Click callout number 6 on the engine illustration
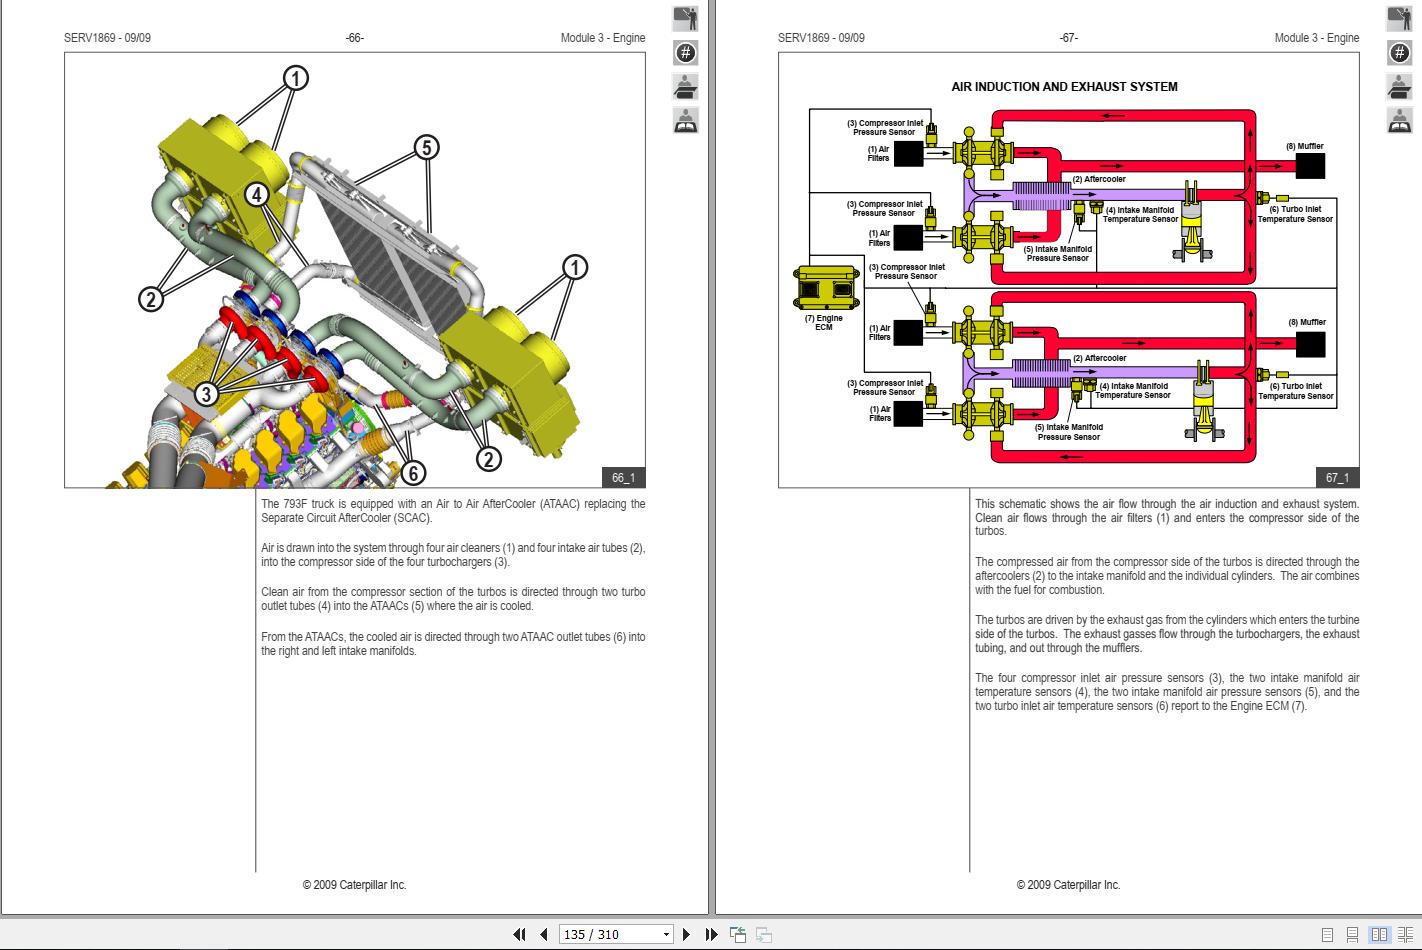 click(x=412, y=472)
